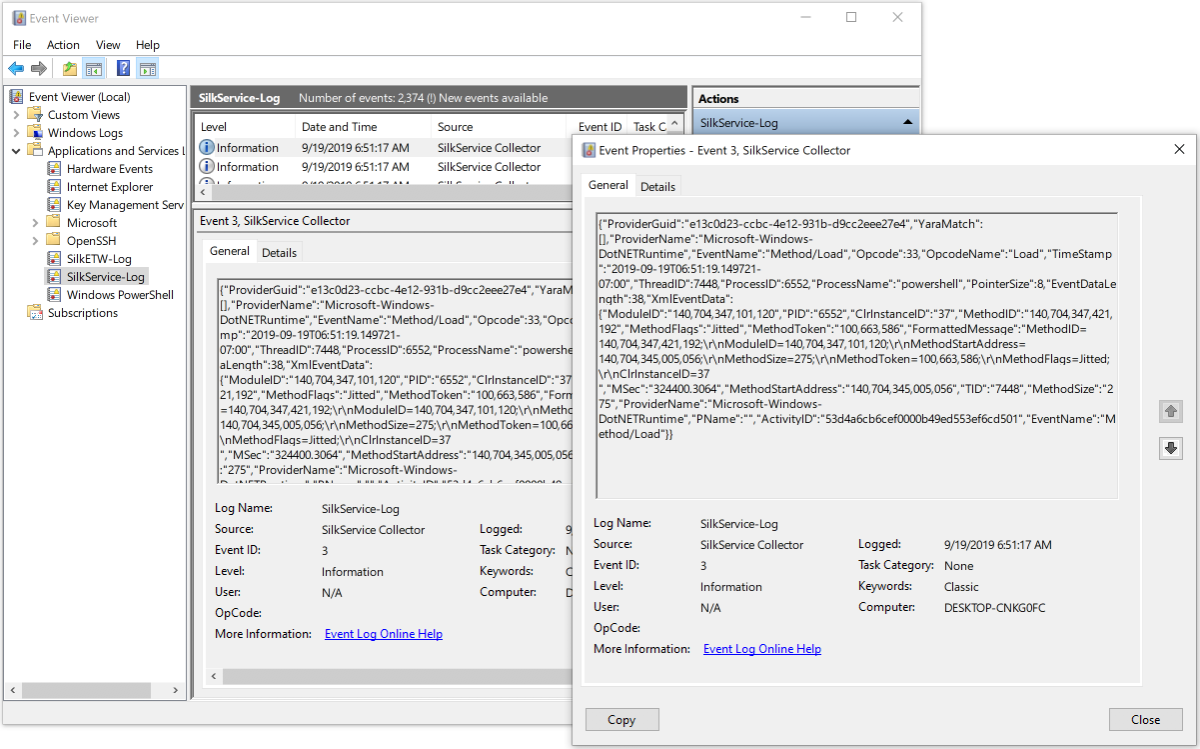Toggle the Show/Hide Console Tree icon
1200x749 pixels.
pos(93,69)
